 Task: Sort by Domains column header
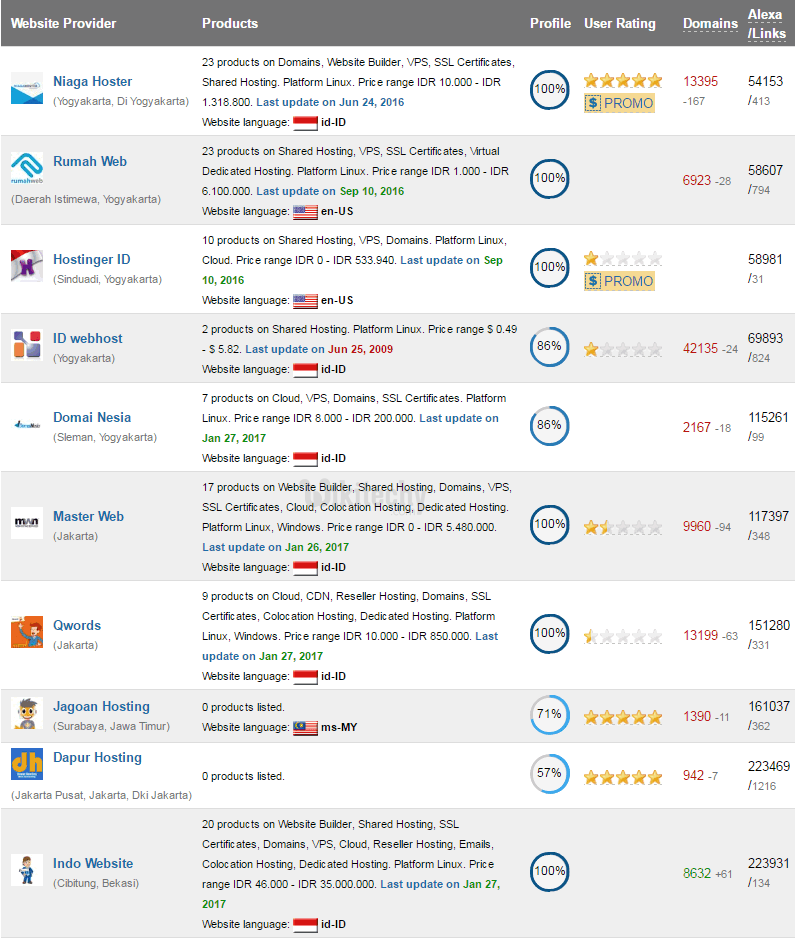(711, 23)
